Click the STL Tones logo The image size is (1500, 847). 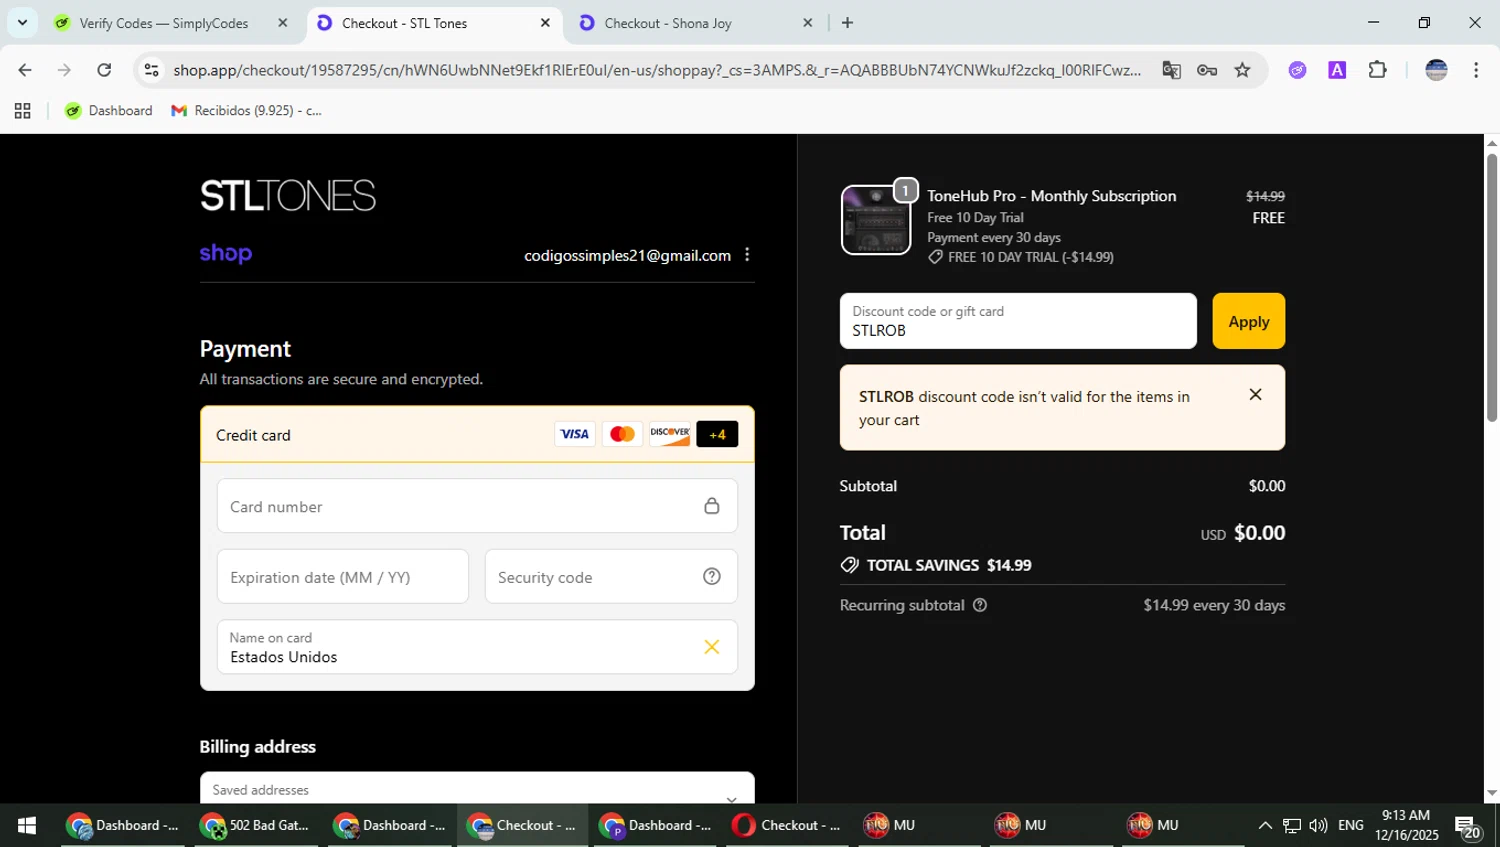[x=288, y=195]
